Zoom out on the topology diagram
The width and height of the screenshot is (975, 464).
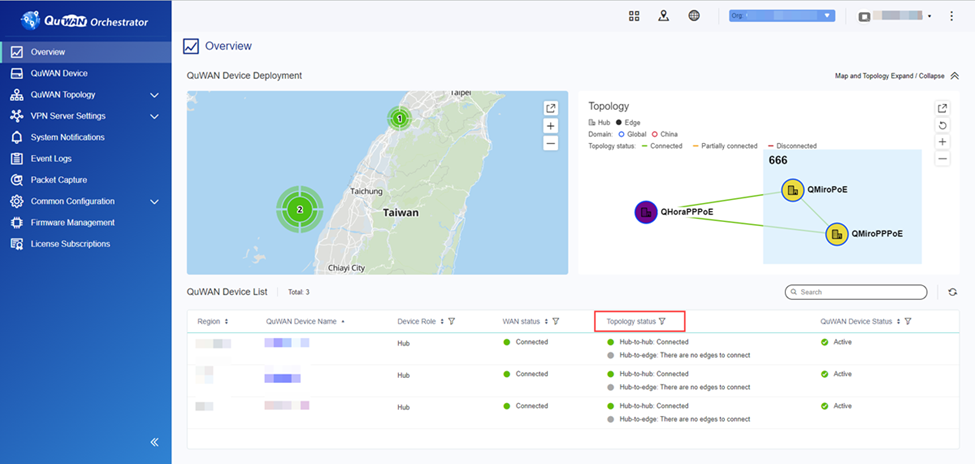[943, 160]
